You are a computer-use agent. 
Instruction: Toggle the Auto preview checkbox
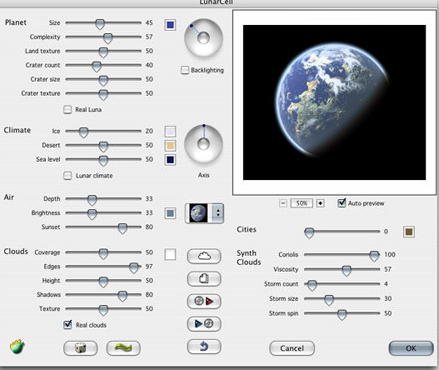[x=342, y=203]
